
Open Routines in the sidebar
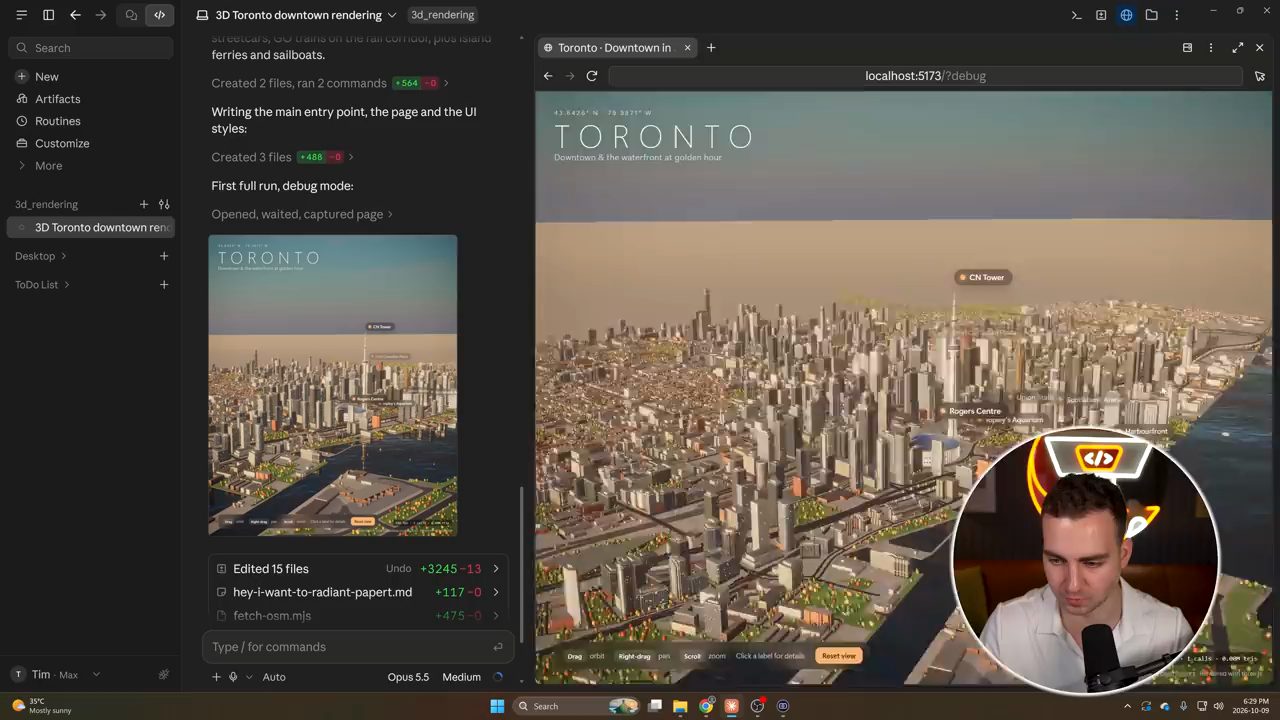click(x=57, y=121)
